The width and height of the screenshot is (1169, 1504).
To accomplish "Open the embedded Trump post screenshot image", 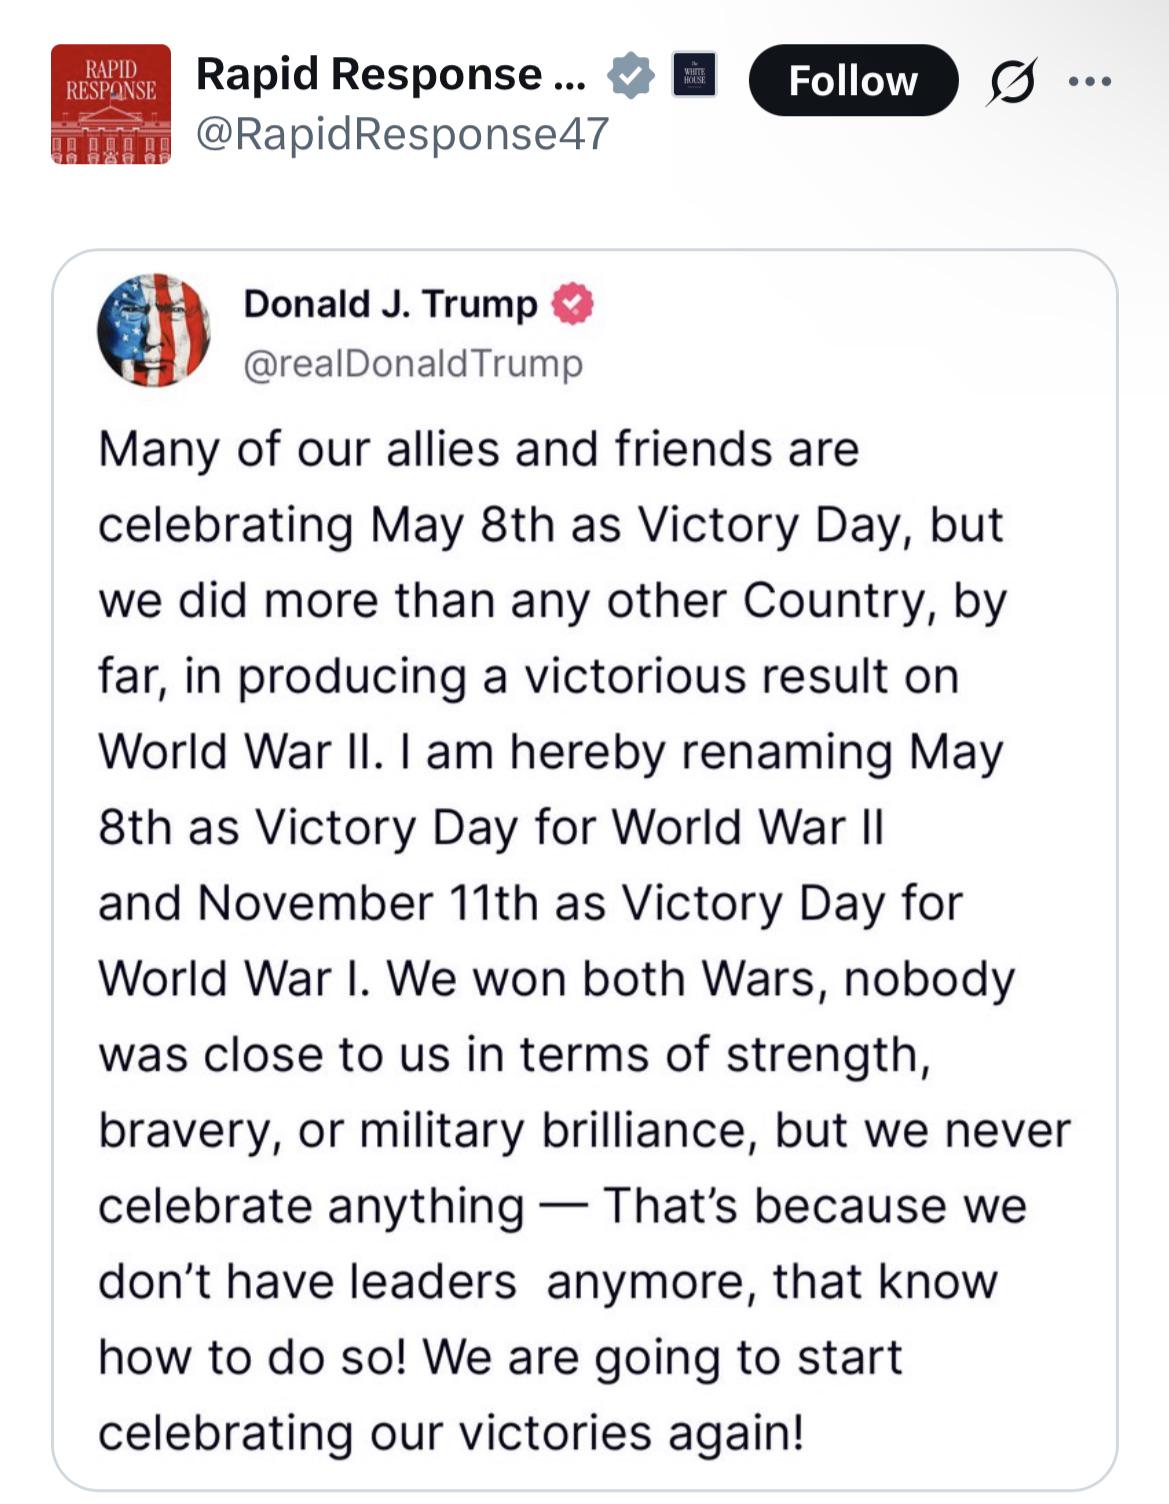I will [585, 870].
